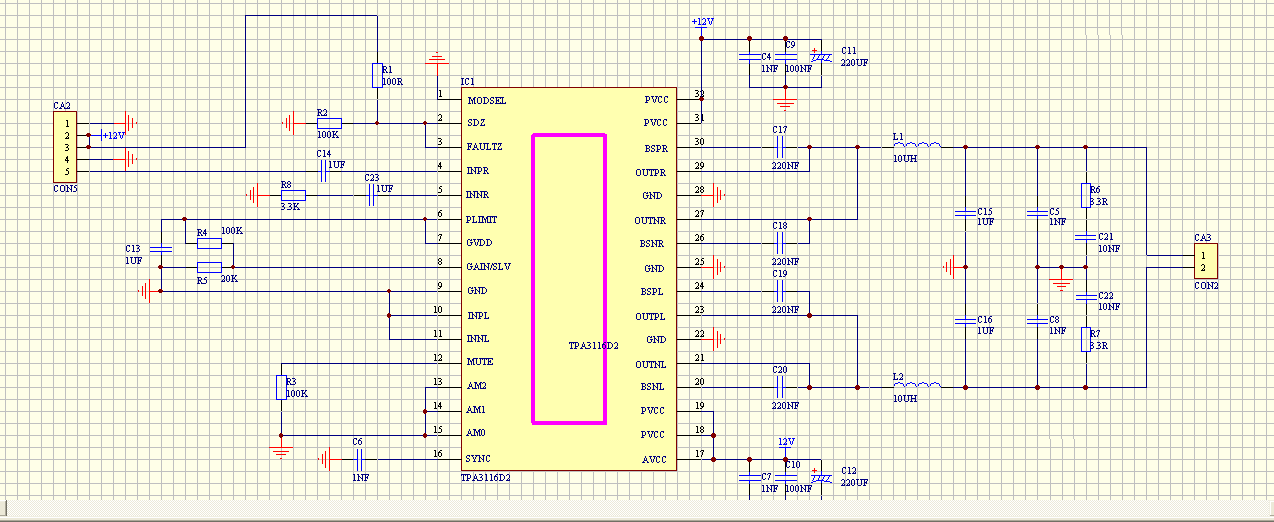Select connector CA2 CON5 body

pos(65,147)
